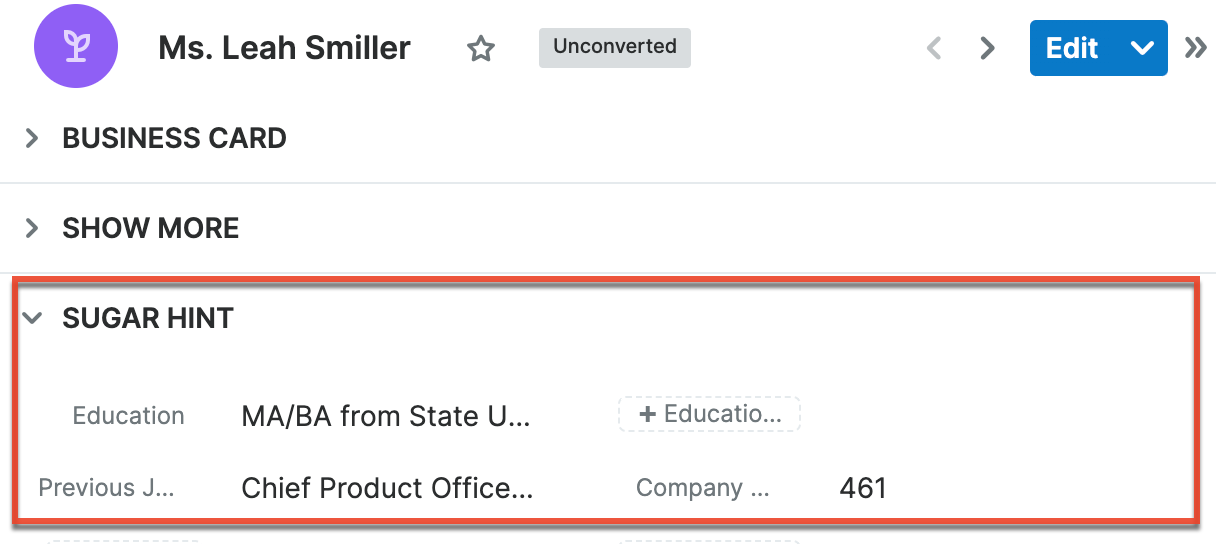Open the Edit actions dropdown arrow
The height and width of the screenshot is (544, 1216).
[x=1142, y=48]
